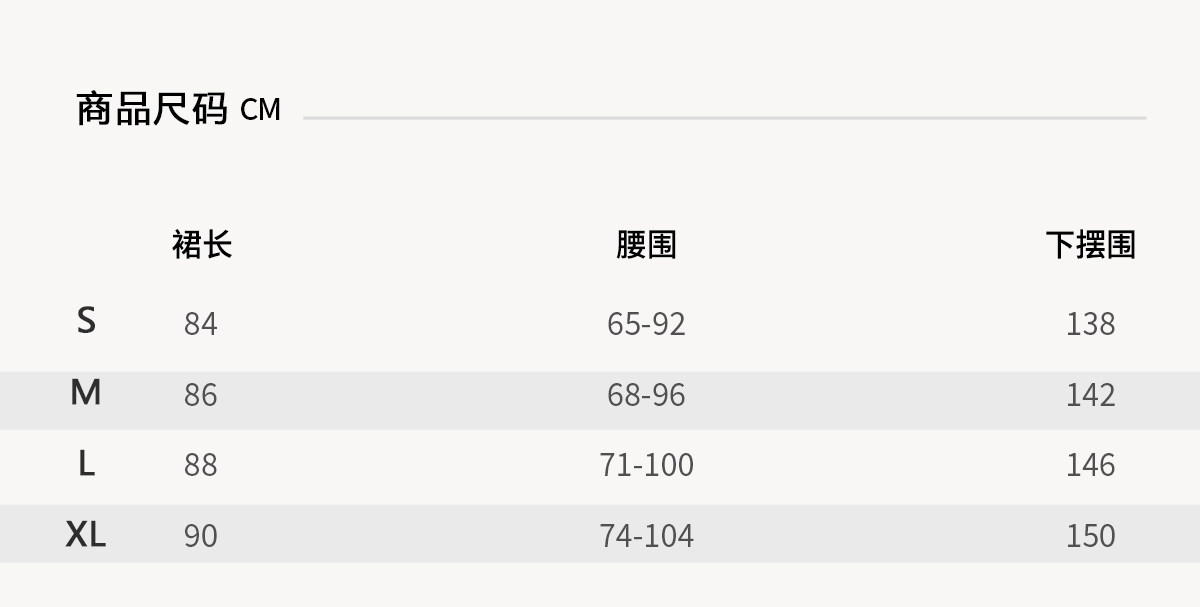Pick the L size row label
The width and height of the screenshot is (1200, 607).
click(x=87, y=464)
